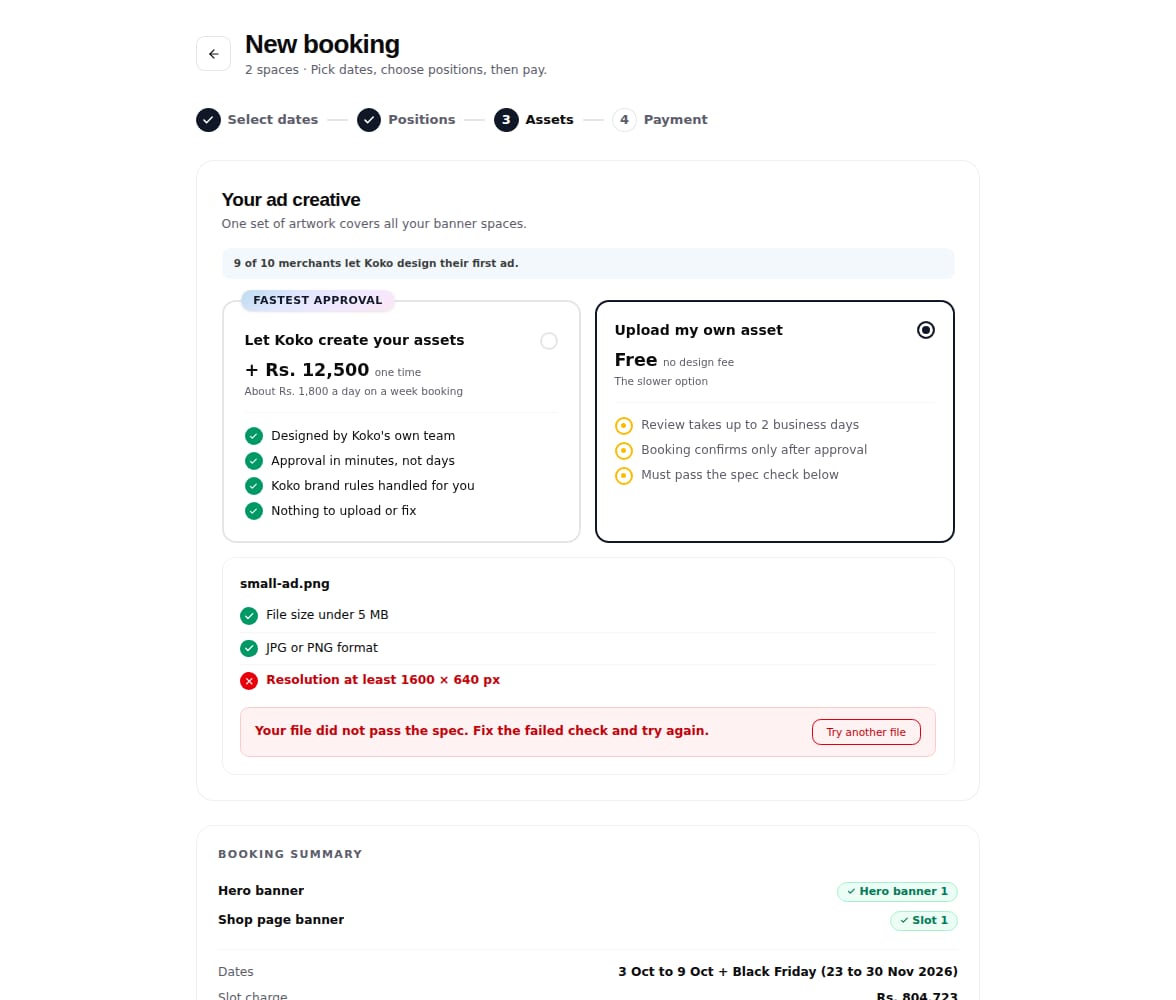Image resolution: width=1176 pixels, height=1000 pixels.
Task: Click the "Your file did not pass the spec" message
Action: coord(482,731)
